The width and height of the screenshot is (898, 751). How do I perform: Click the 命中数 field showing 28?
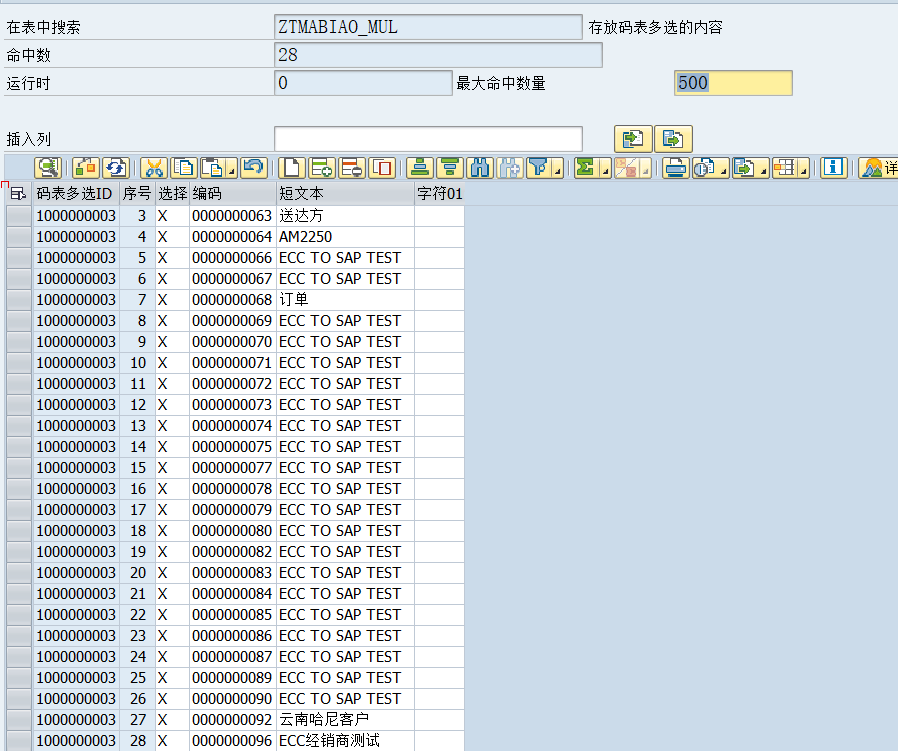tap(438, 55)
